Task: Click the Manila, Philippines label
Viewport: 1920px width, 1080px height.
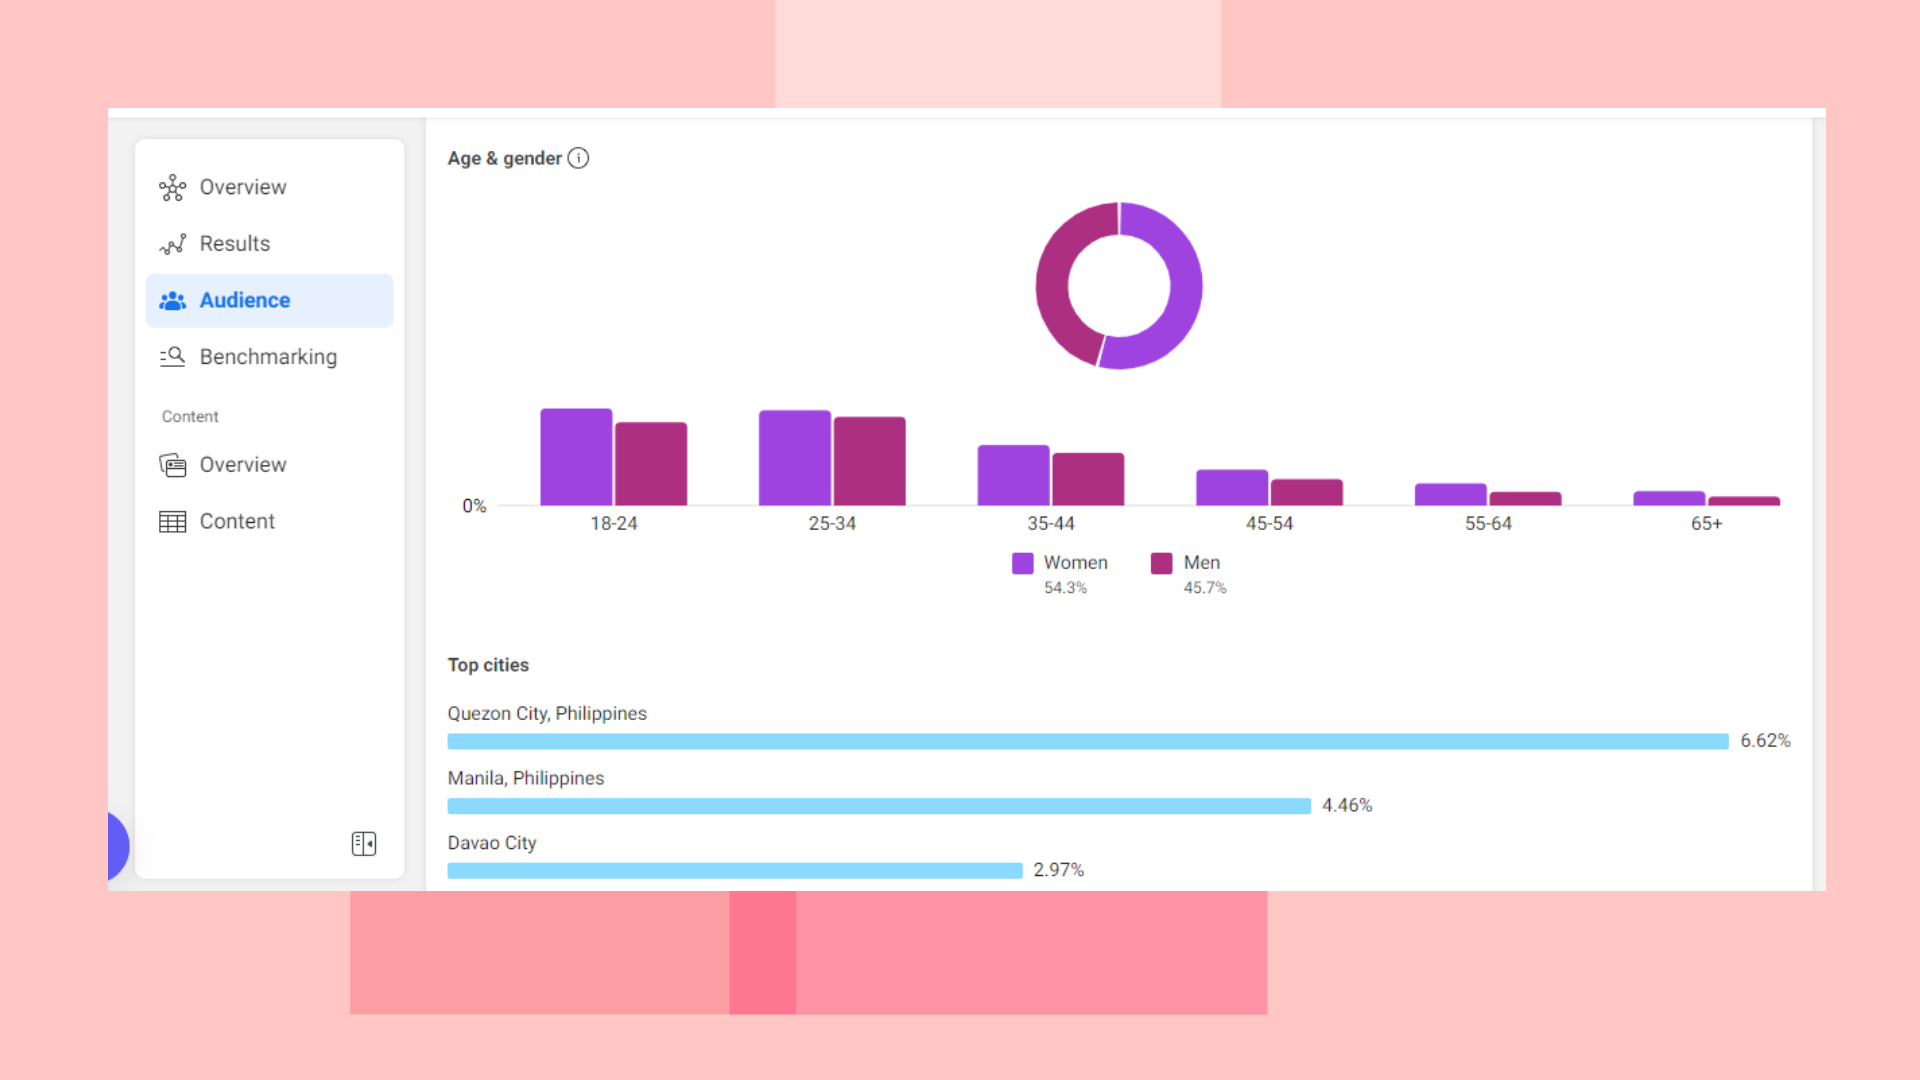Action: click(x=526, y=778)
